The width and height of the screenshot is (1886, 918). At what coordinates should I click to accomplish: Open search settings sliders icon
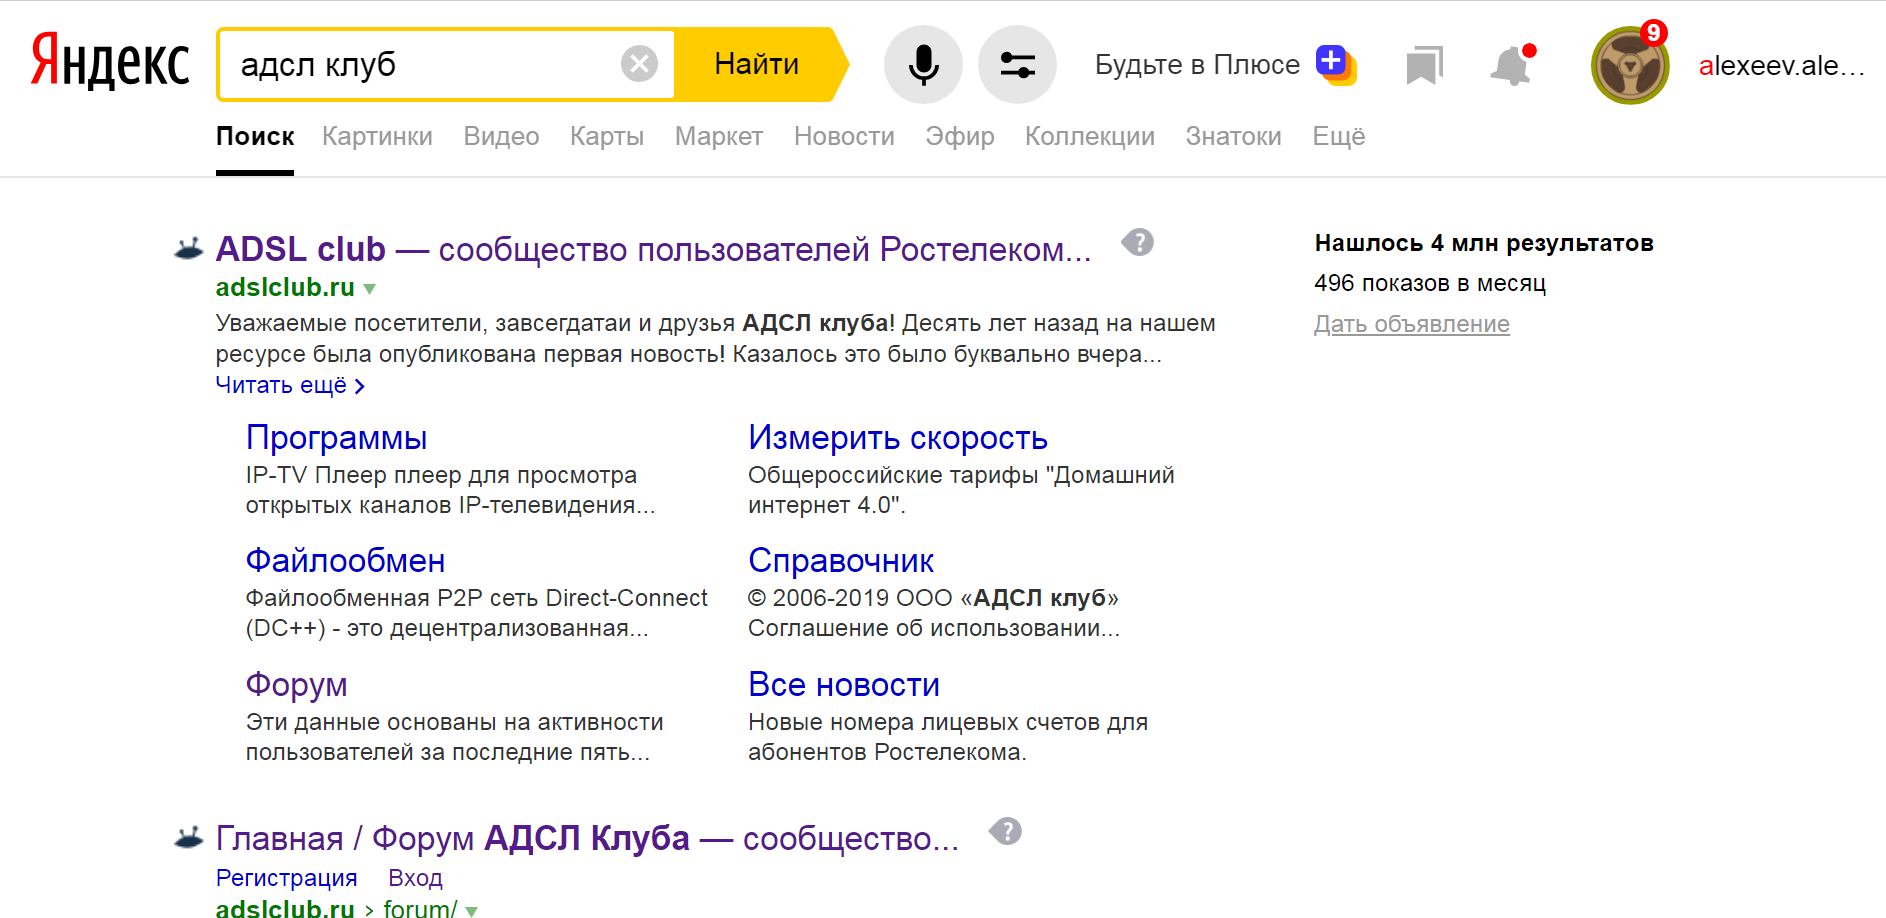1017,65
